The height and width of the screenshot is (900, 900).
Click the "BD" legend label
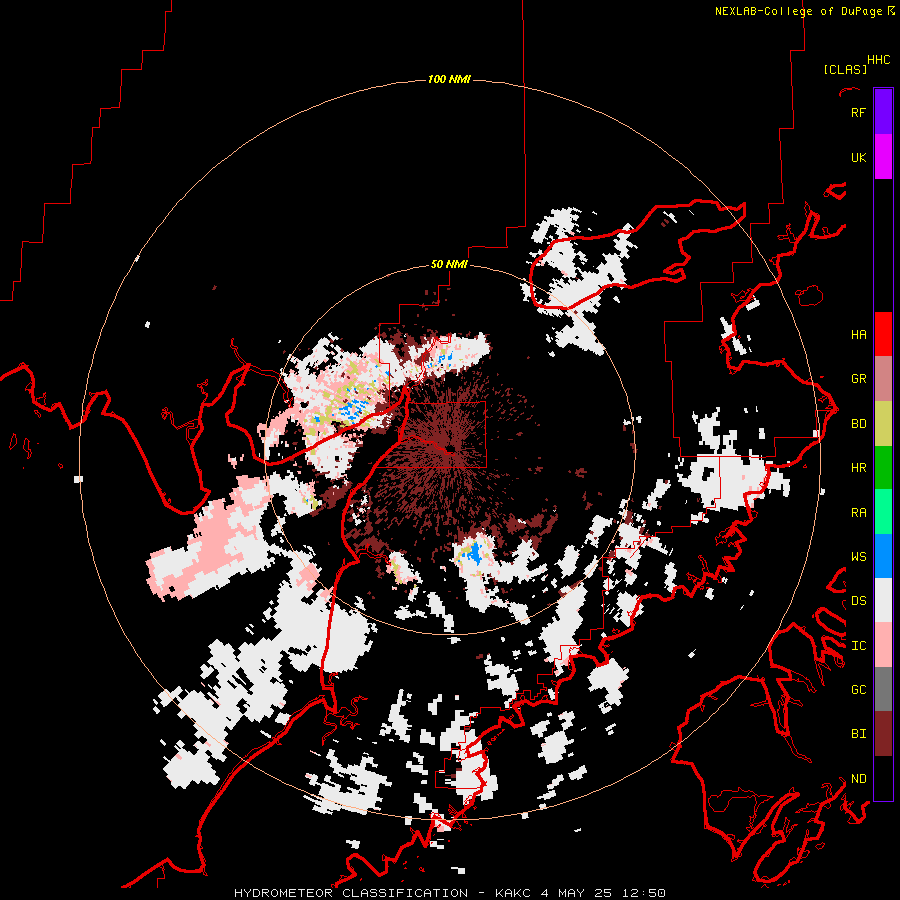pyautogui.click(x=858, y=424)
